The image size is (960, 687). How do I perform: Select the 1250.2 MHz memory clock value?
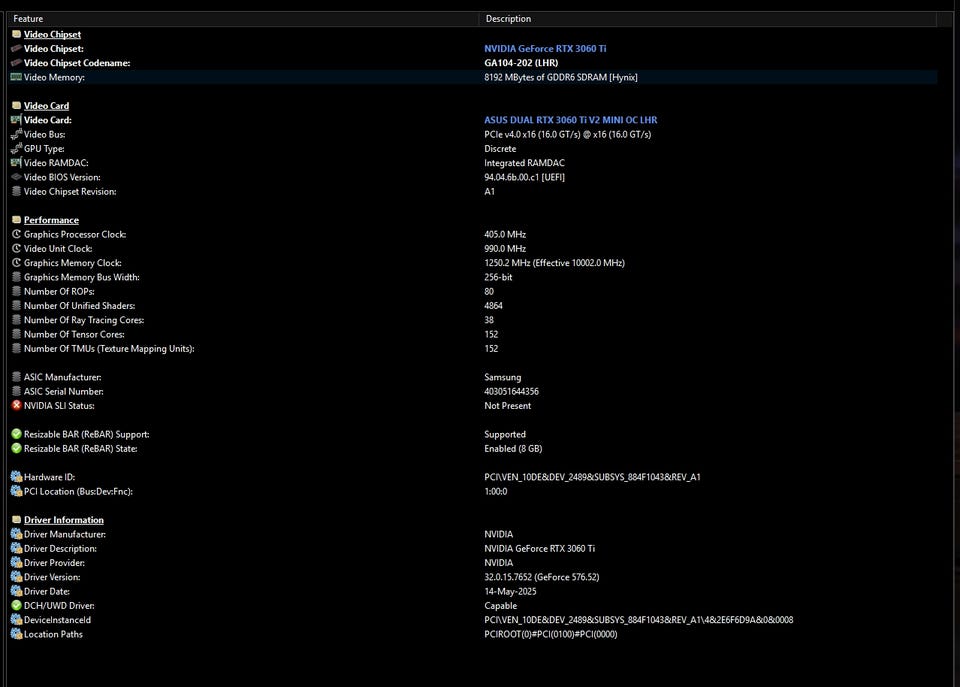point(555,263)
